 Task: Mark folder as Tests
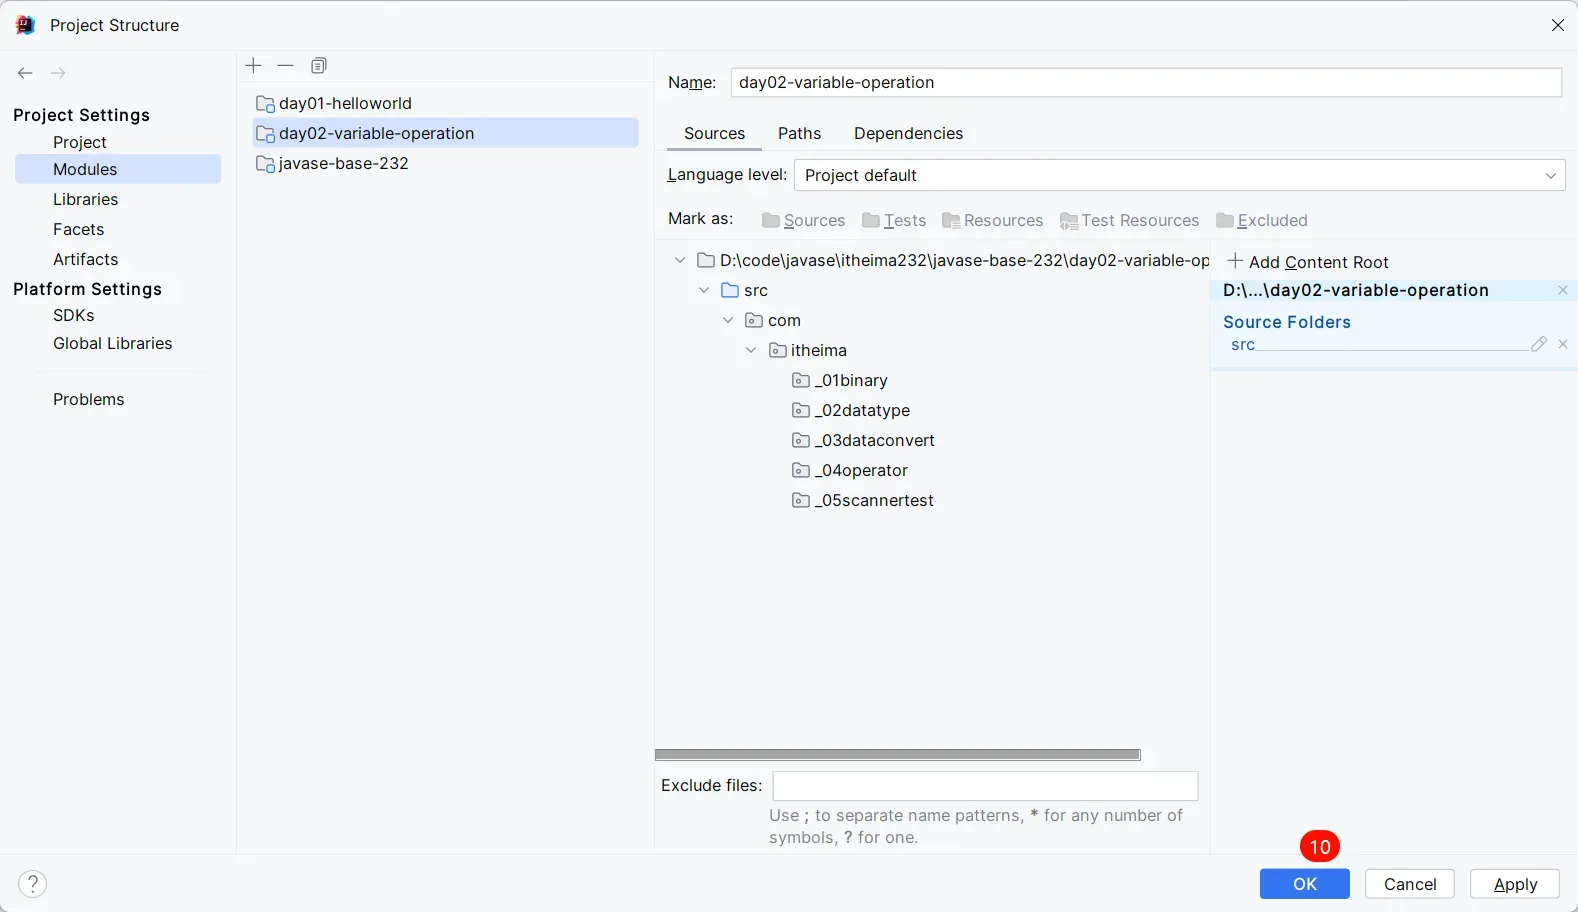(x=894, y=220)
